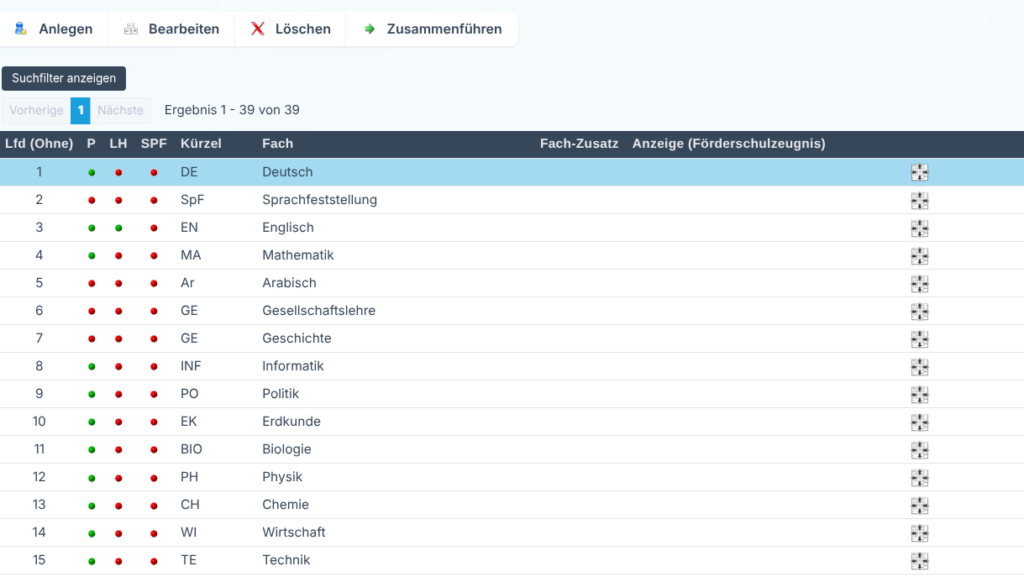Click the move handle icon in Informatik row
The image size is (1024, 577).
pos(920,367)
